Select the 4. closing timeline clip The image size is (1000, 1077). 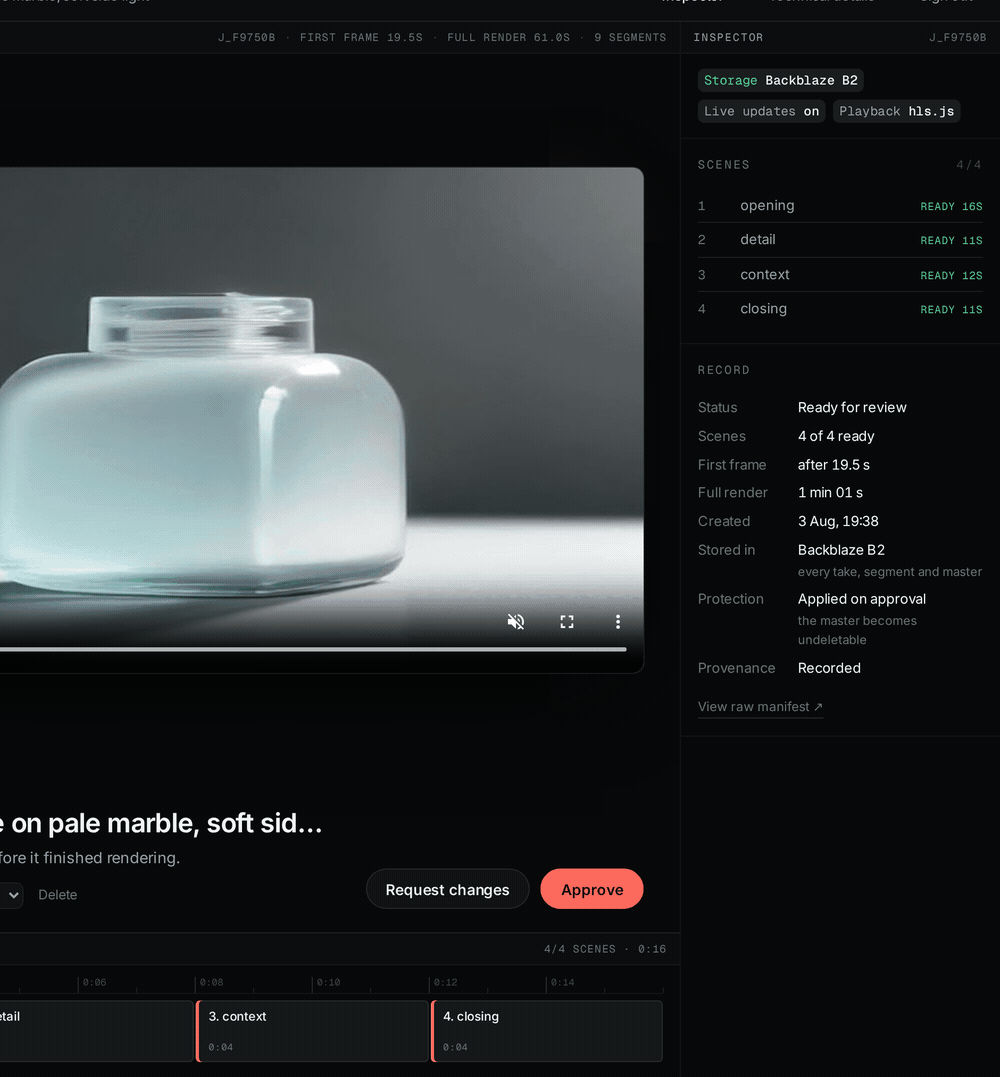coord(547,1031)
